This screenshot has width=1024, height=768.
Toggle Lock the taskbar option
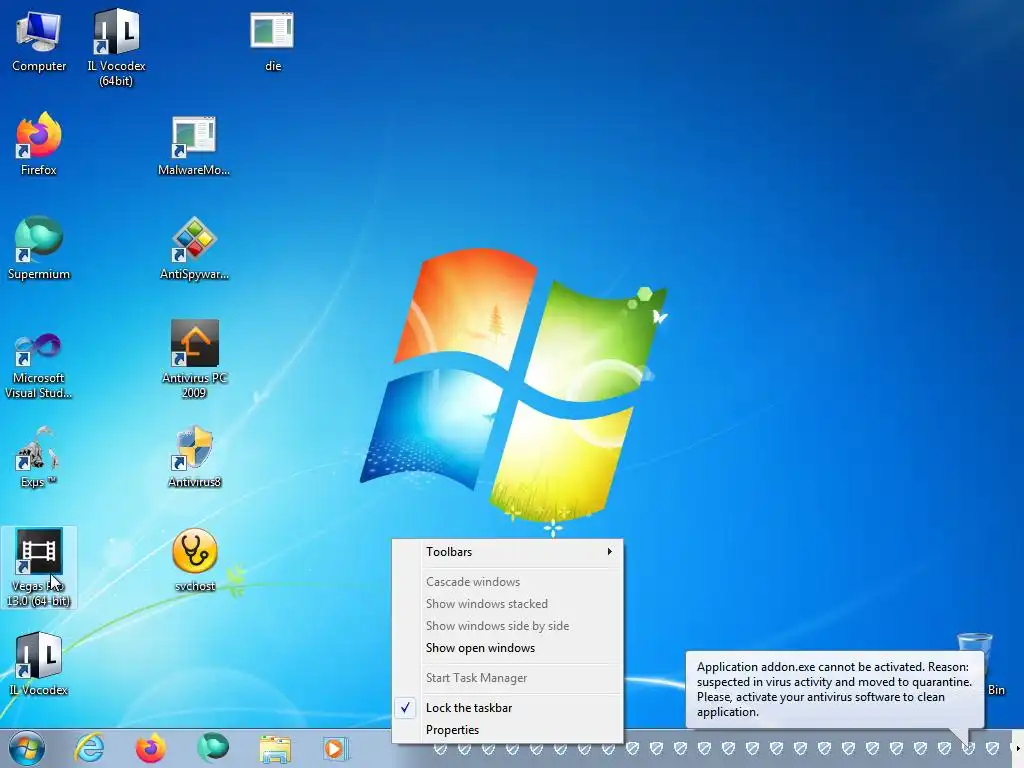(x=507, y=708)
